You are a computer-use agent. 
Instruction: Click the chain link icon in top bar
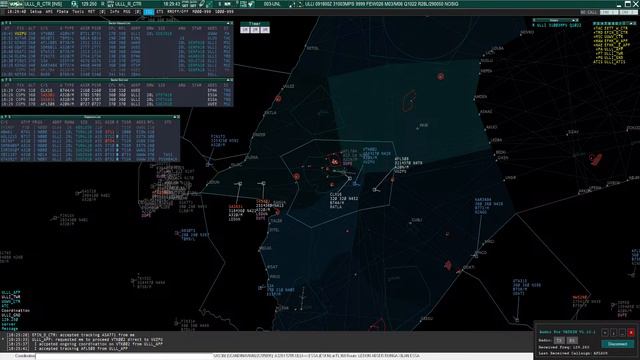[209, 4]
